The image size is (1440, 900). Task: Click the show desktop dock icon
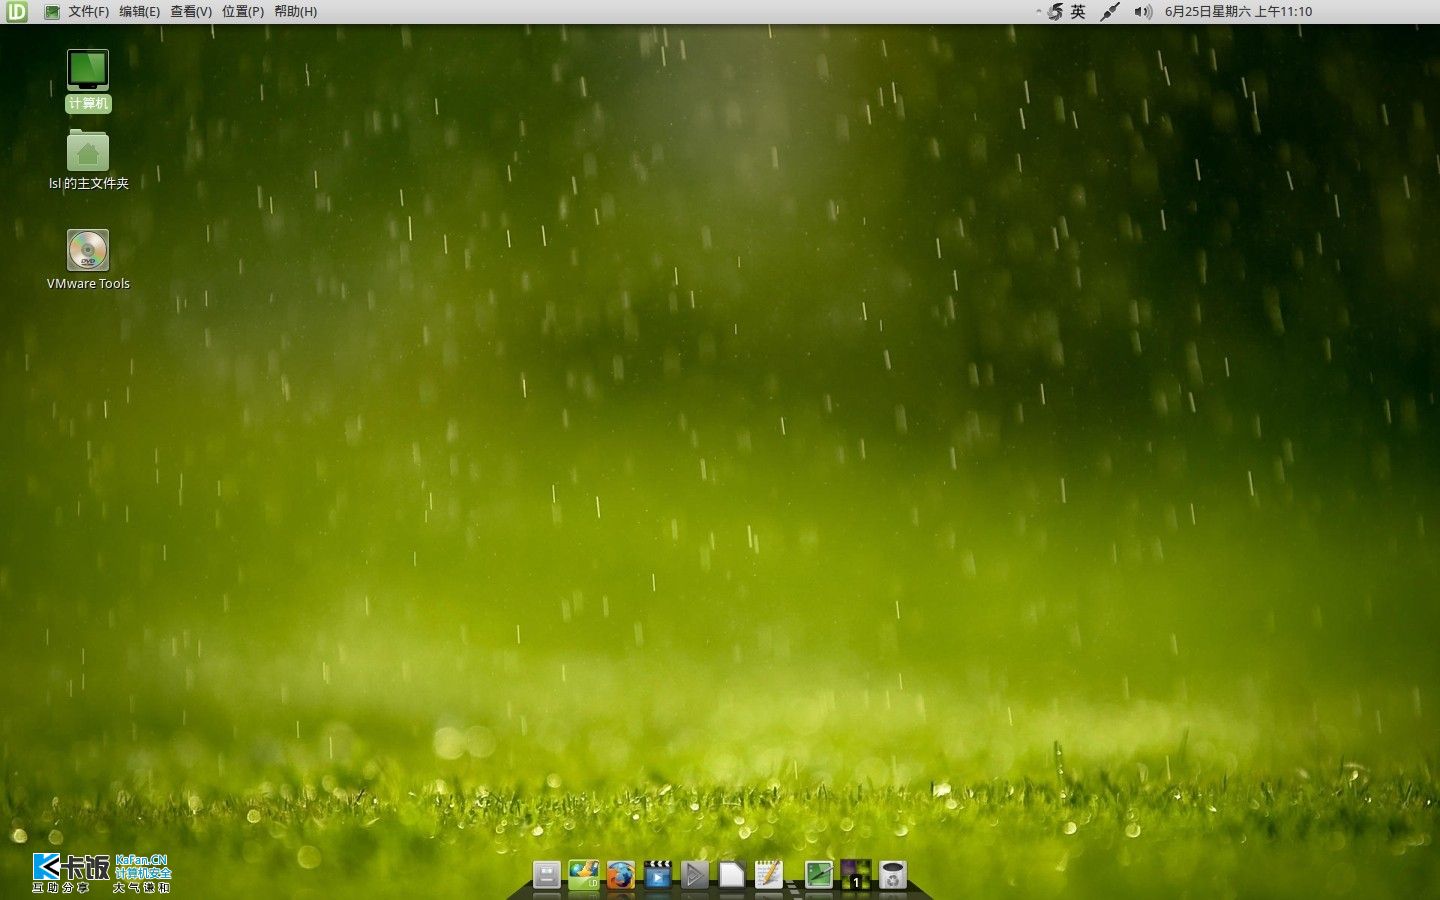tap(819, 875)
